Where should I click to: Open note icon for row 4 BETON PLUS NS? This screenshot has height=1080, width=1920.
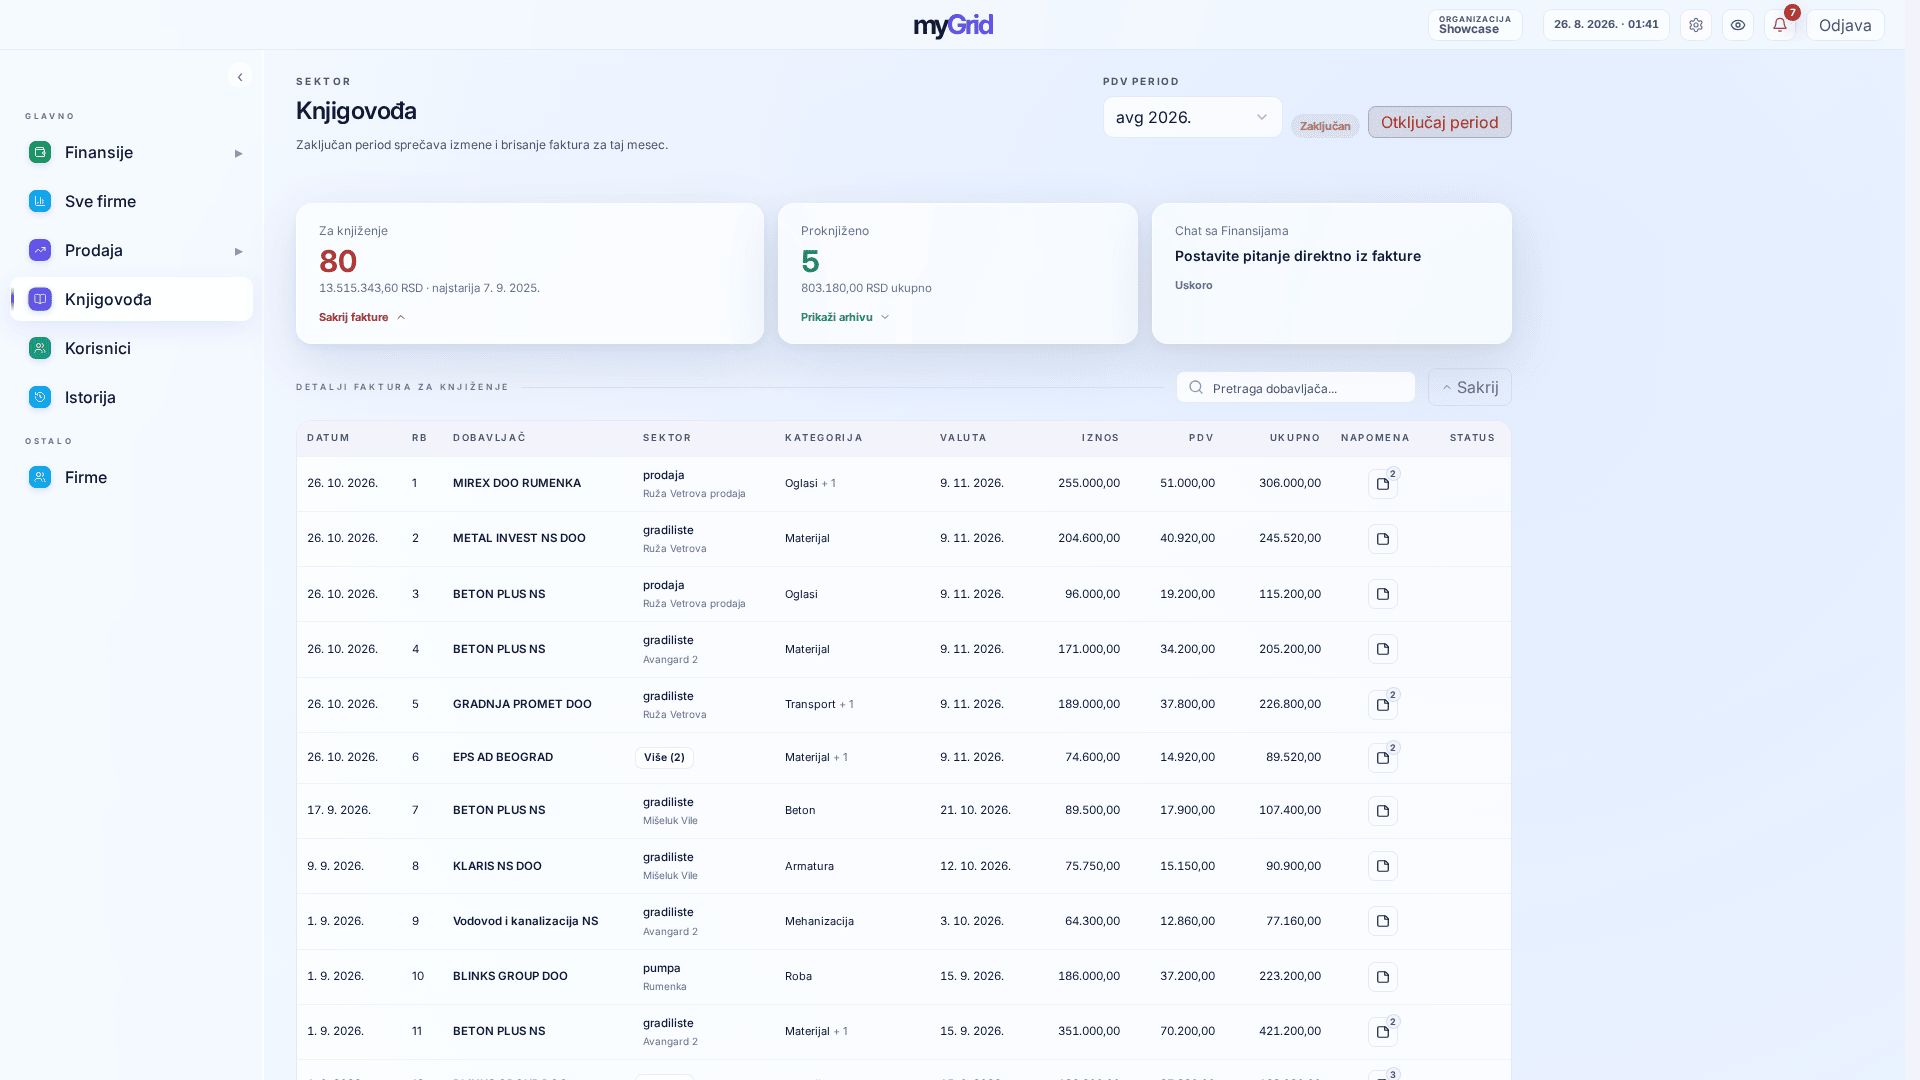(1383, 649)
